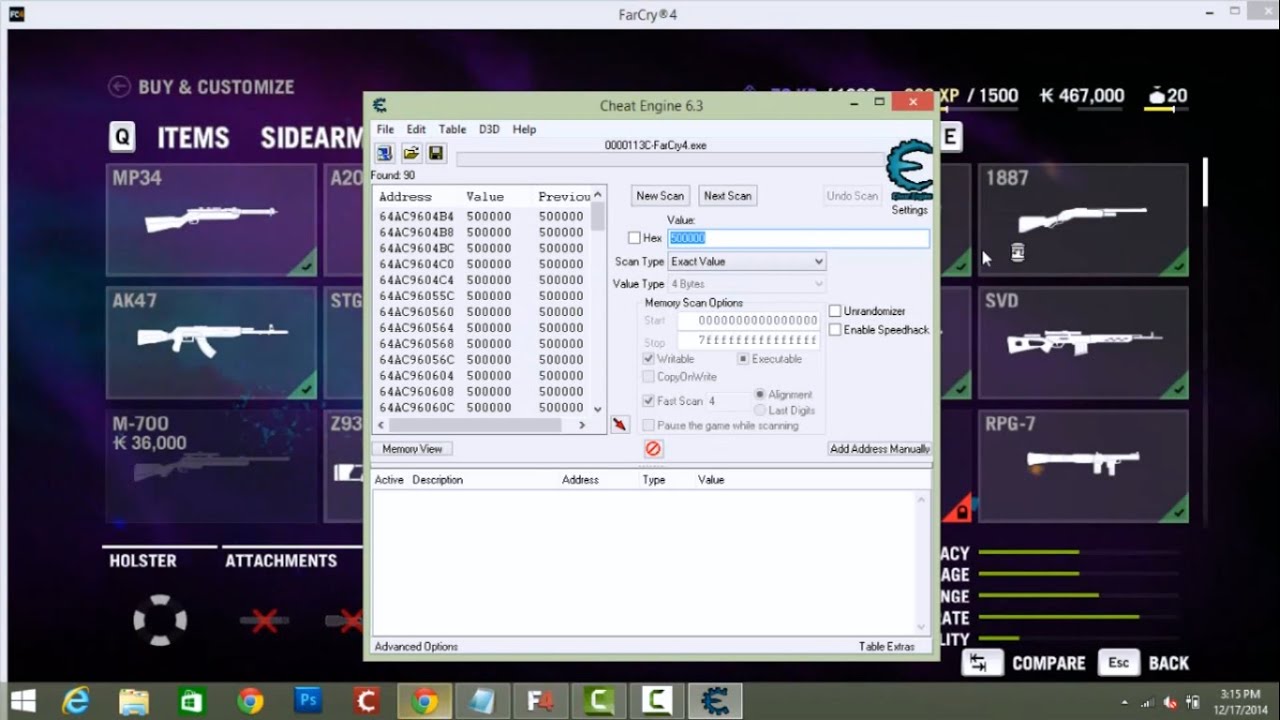
Task: Click the Next Scan button
Action: click(727, 196)
